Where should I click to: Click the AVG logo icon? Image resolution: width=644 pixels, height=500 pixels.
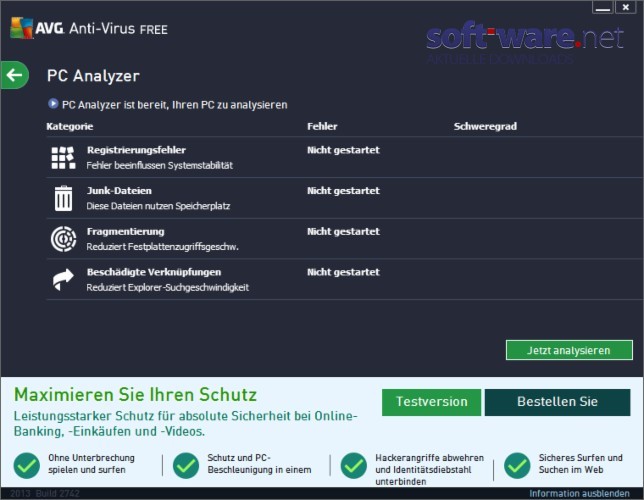(x=21, y=28)
